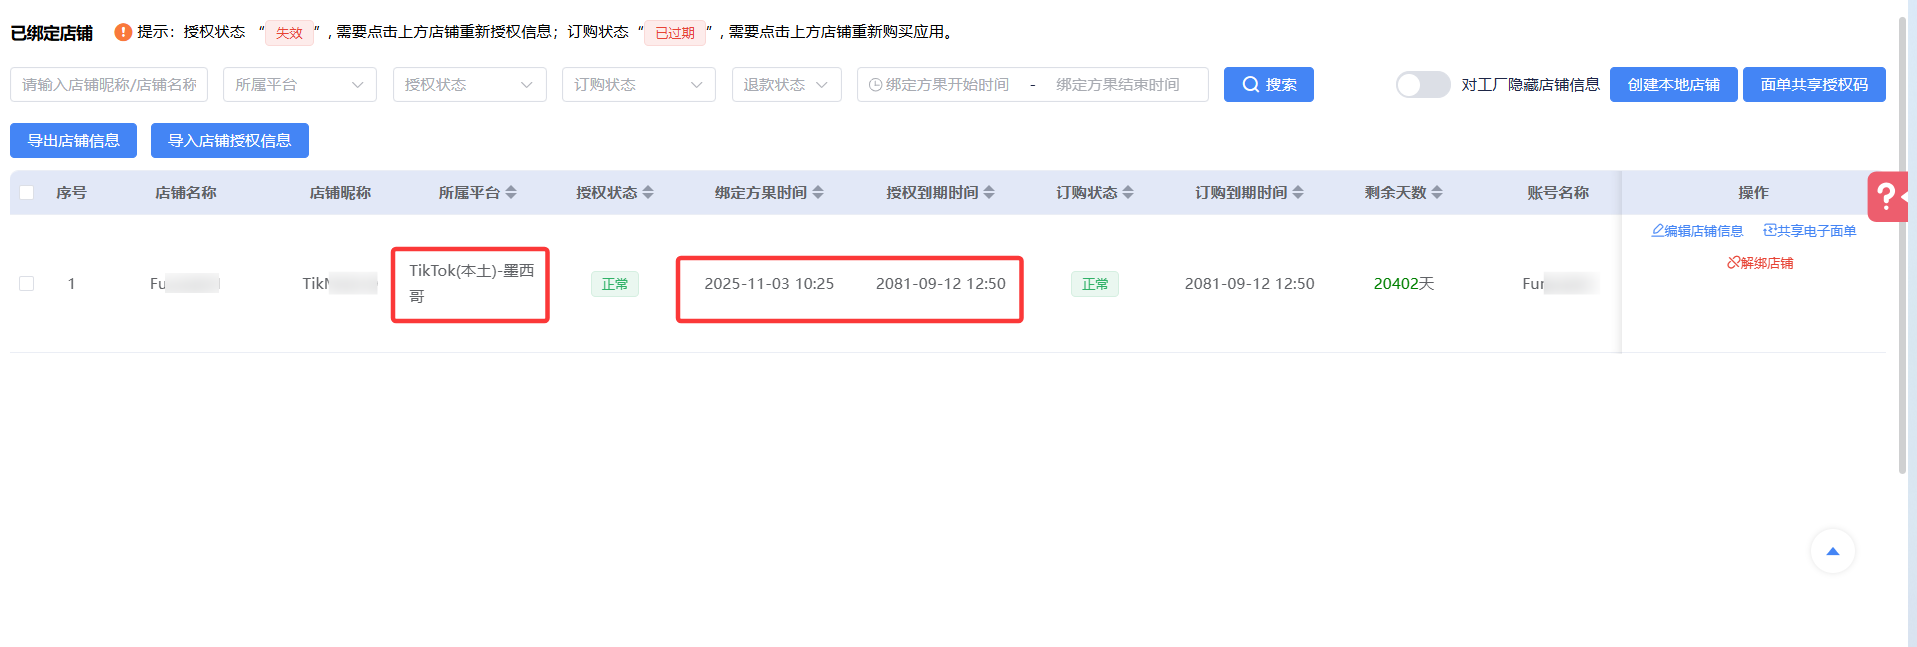Open the 授权状态 filter dropdown
This screenshot has width=1917, height=647.
(x=470, y=85)
